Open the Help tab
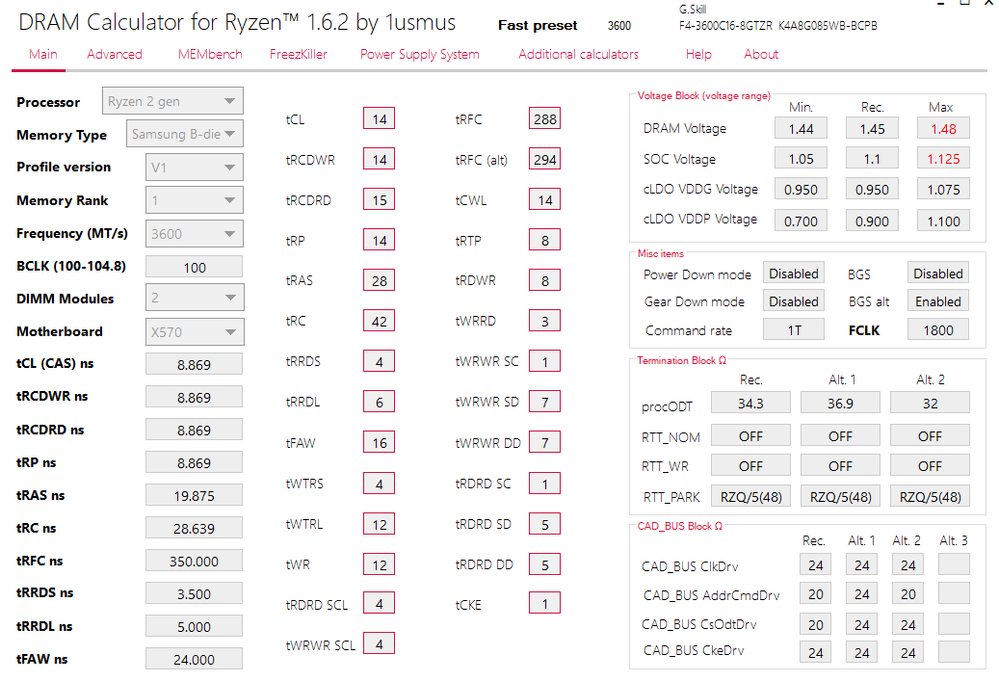Viewport: 999px width, 679px height. coord(698,54)
